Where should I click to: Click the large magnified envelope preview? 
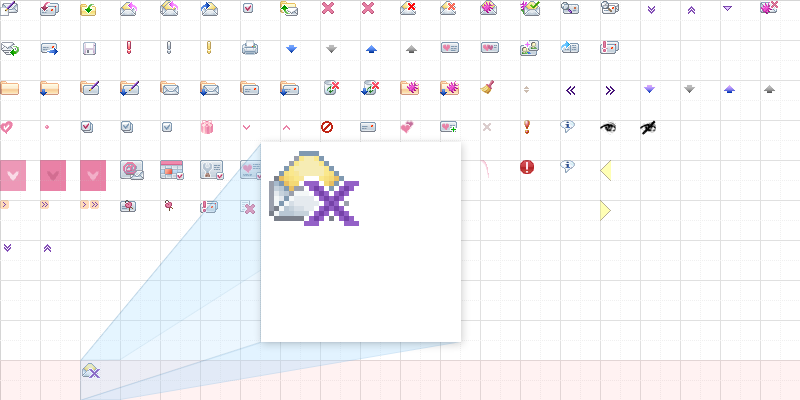[315, 188]
